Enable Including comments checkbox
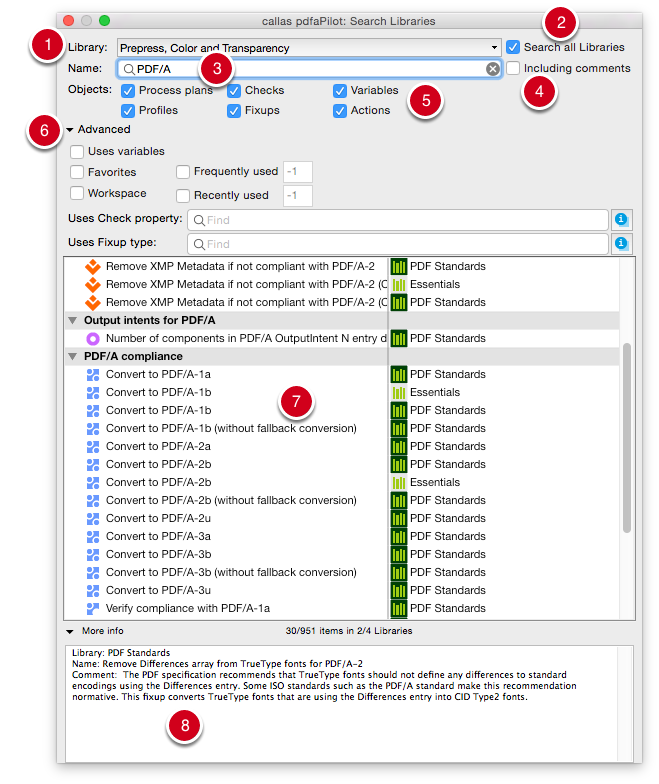The height and width of the screenshot is (784, 659). coord(512,68)
